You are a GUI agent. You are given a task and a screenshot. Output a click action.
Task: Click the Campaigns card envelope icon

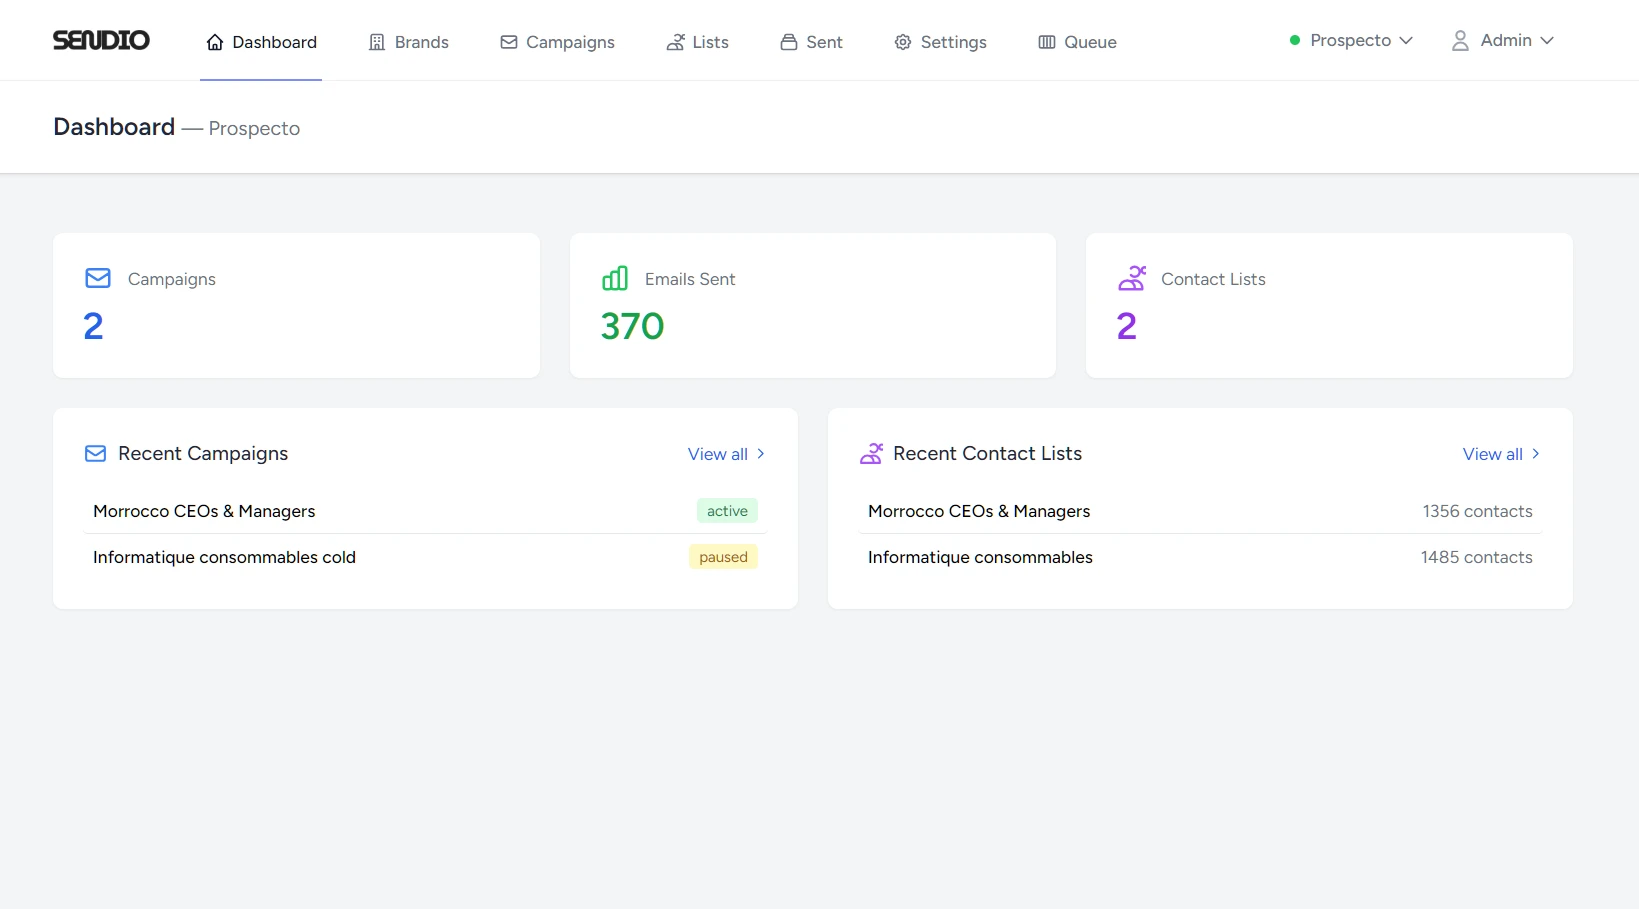(x=98, y=278)
